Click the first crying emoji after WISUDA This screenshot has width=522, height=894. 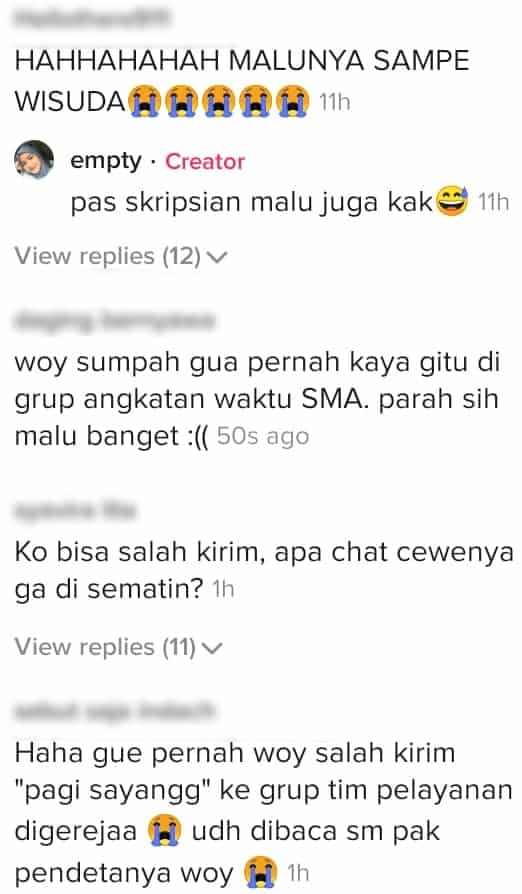[x=144, y=101]
